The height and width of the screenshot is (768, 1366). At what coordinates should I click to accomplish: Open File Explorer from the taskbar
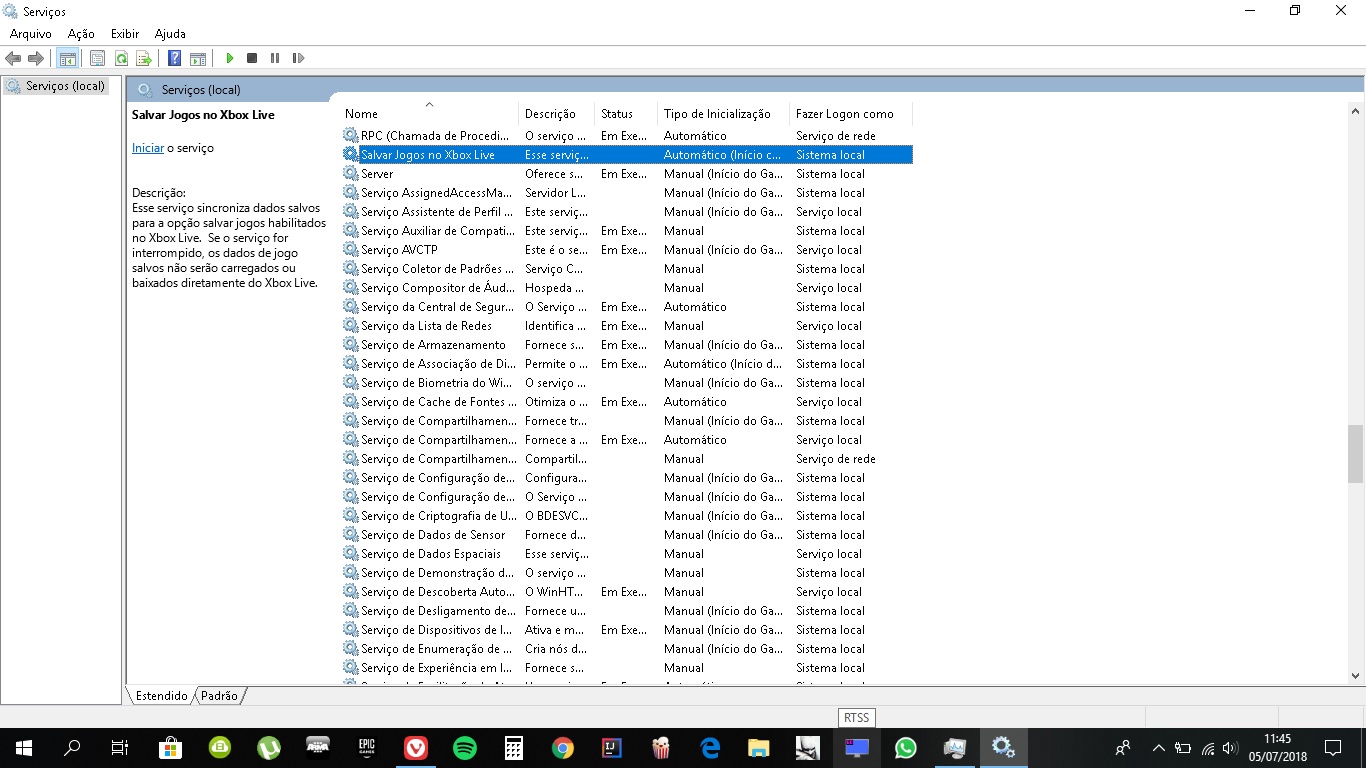point(759,748)
